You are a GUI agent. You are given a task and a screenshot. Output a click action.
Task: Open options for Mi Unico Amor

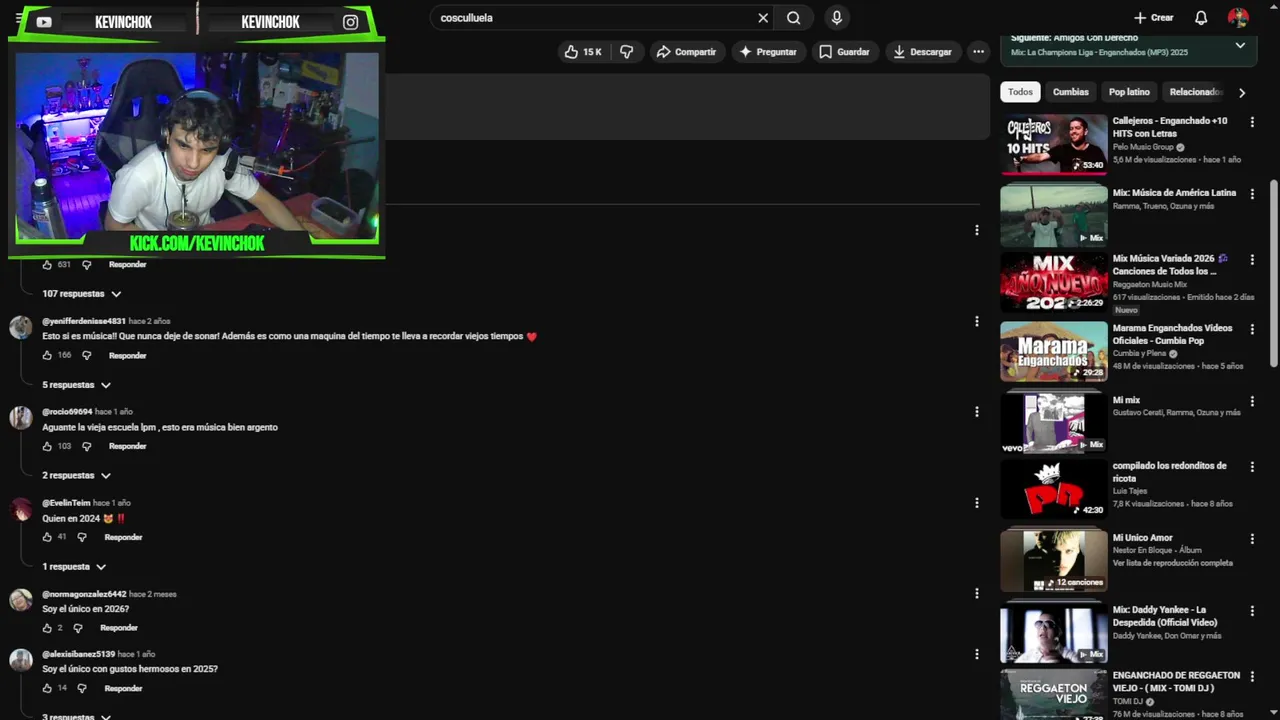(1252, 539)
